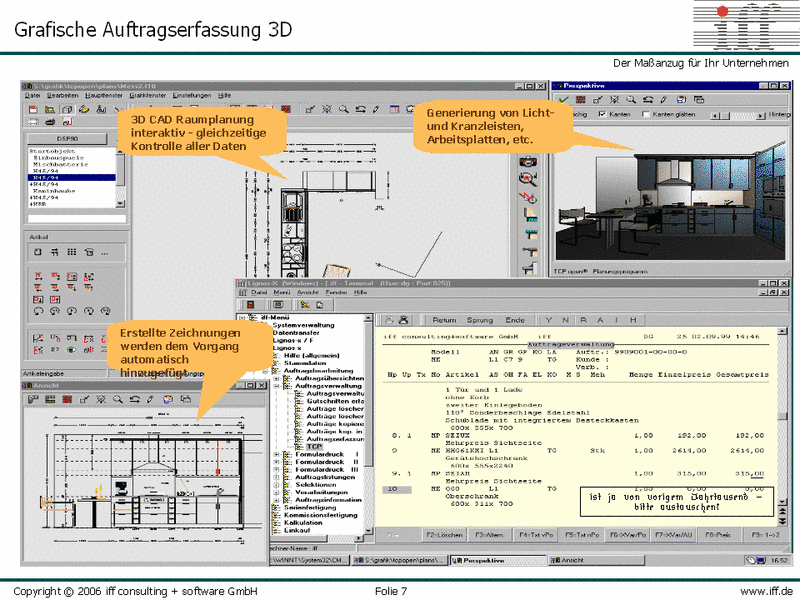Expand the Formulardruck II tree node

coord(277,462)
